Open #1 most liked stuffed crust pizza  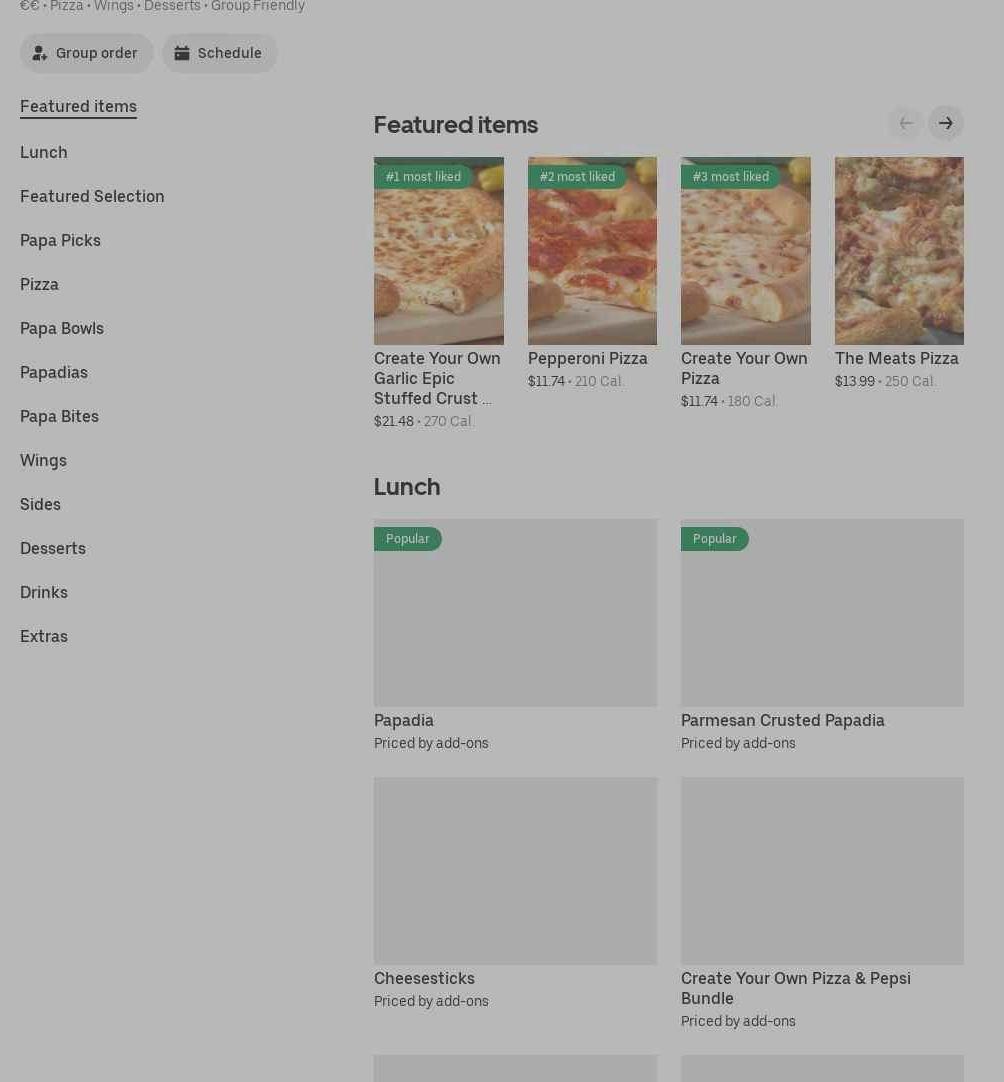point(438,251)
